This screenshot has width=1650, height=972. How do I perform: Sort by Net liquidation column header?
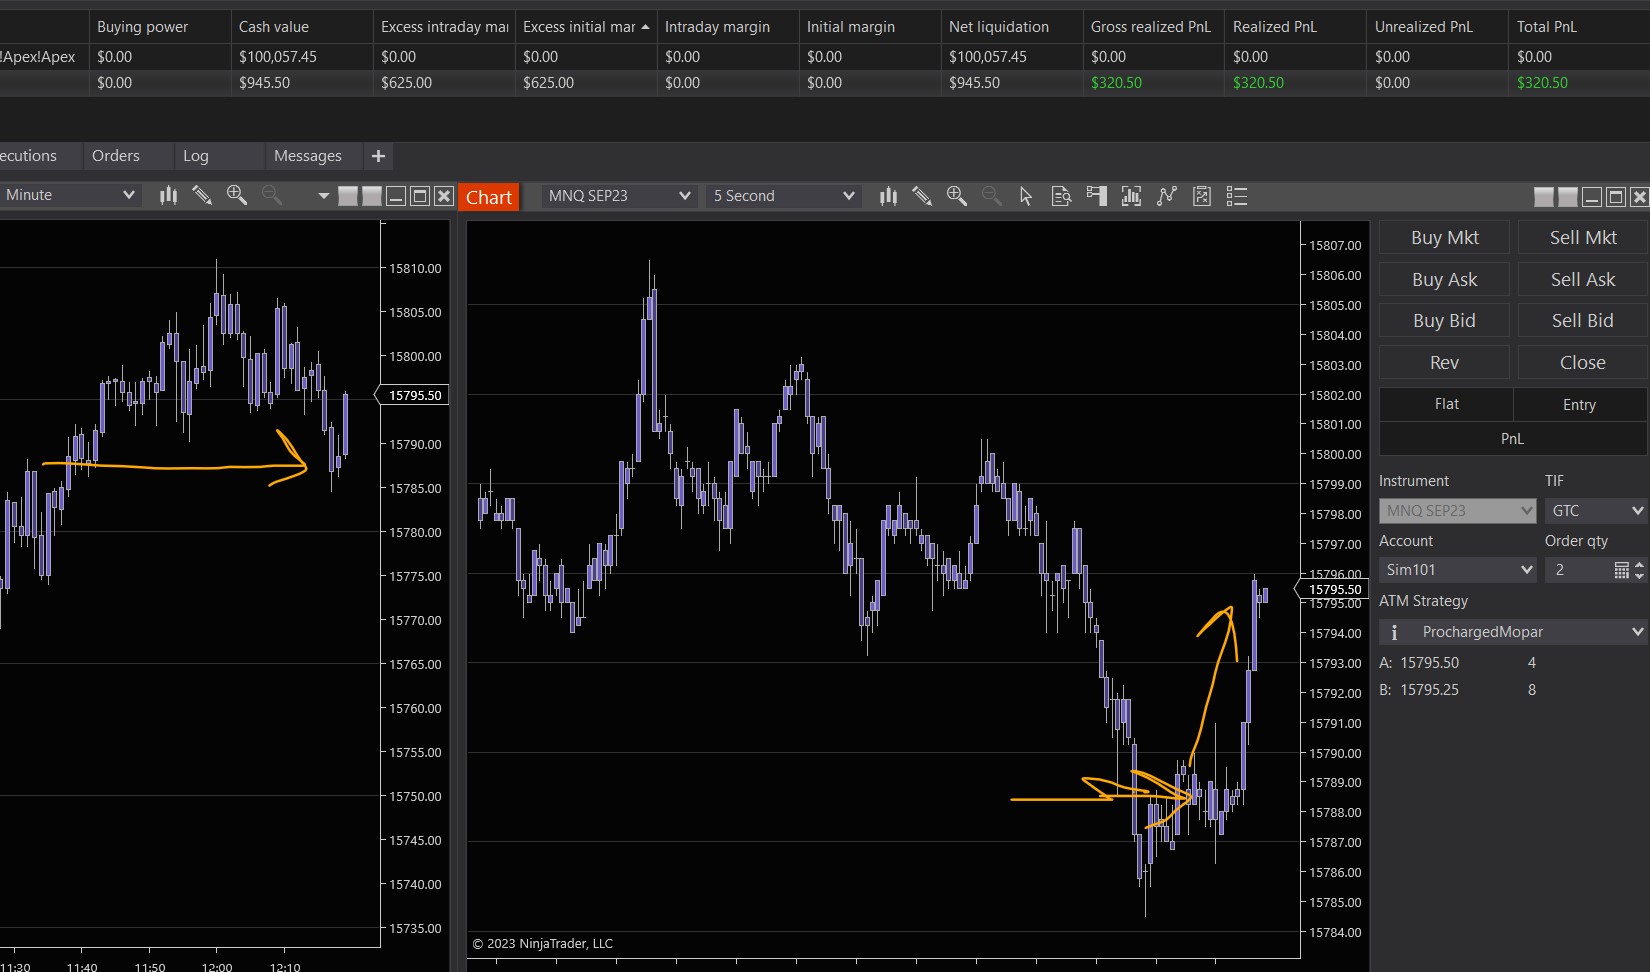pos(1012,27)
